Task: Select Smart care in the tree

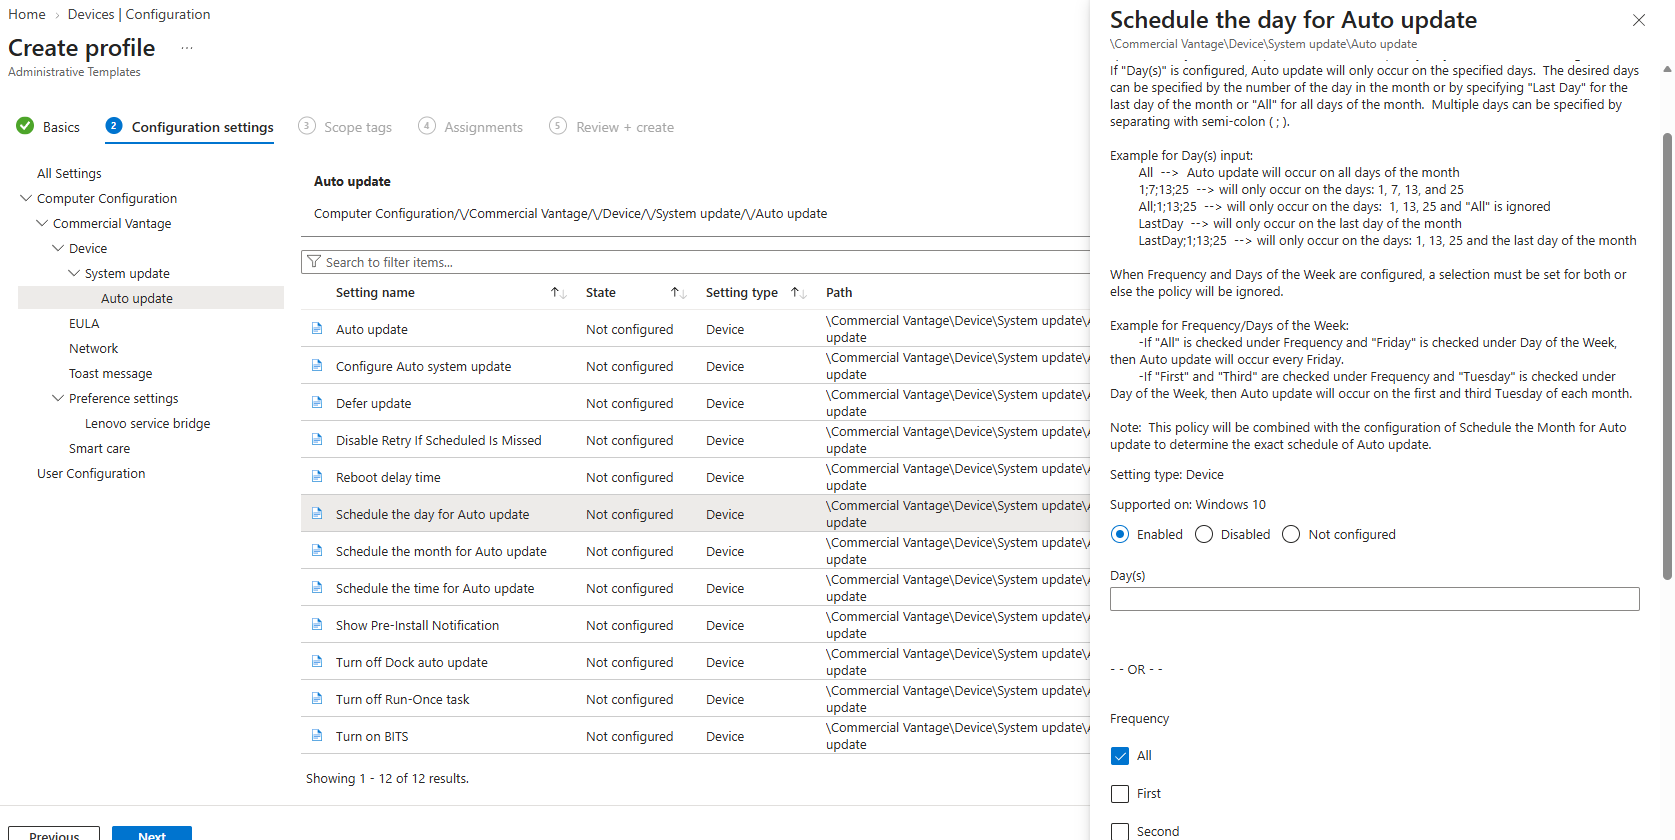Action: click(x=99, y=449)
